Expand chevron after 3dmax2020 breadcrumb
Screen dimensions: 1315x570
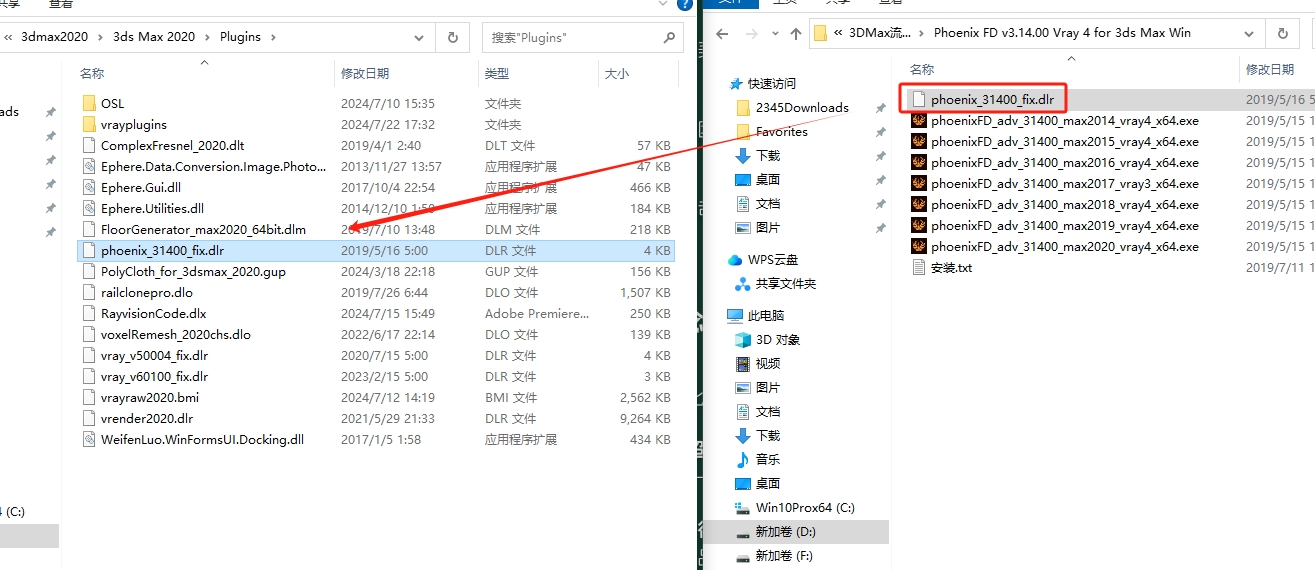(x=100, y=37)
